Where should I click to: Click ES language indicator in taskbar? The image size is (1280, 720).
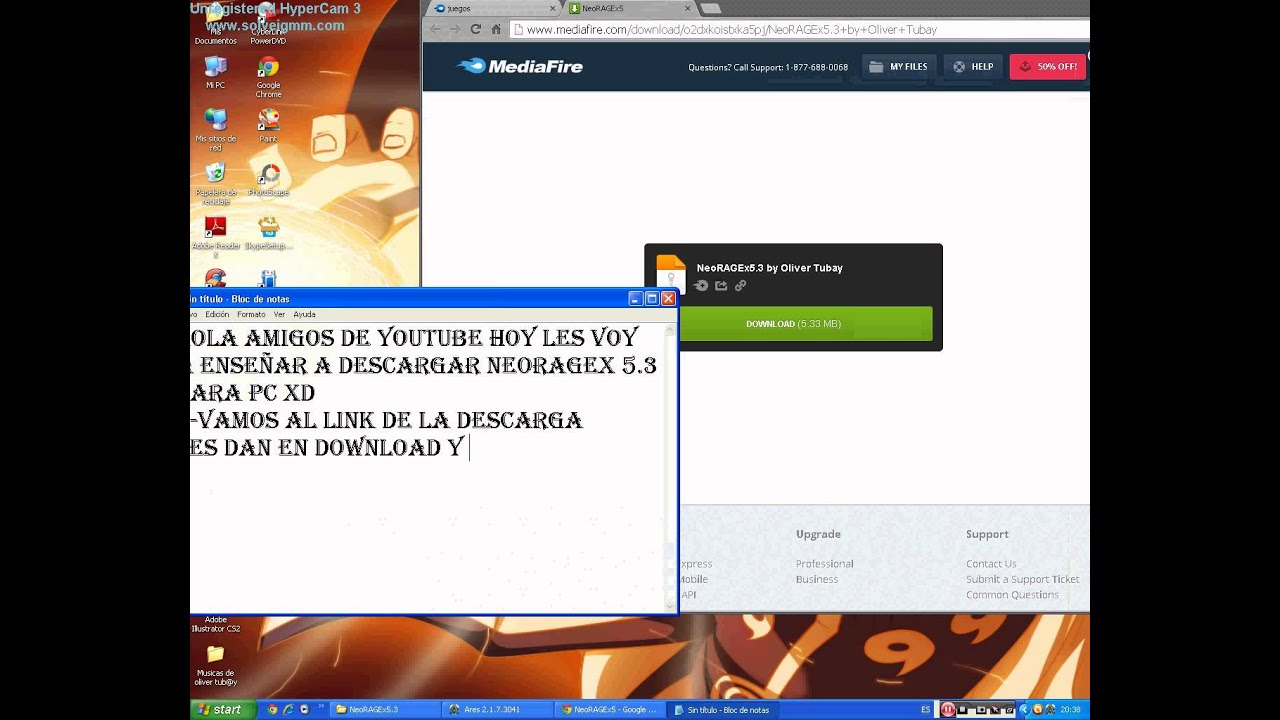925,709
